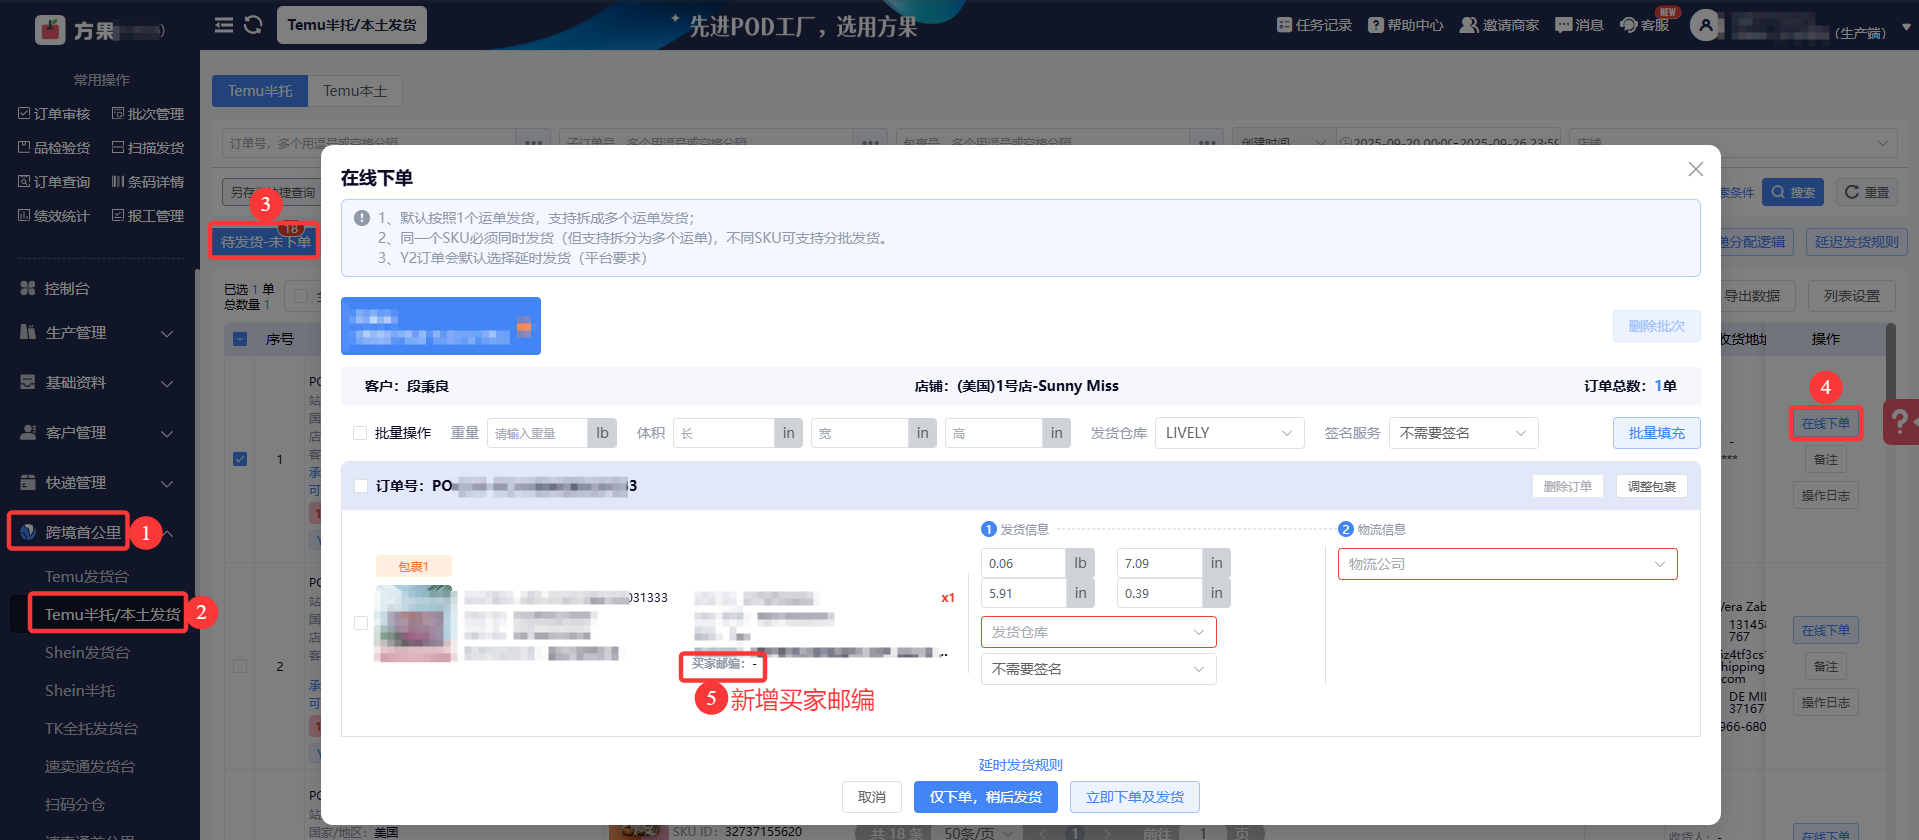Open TK全托发货台 in the sidebar
This screenshot has height=840, width=1919.
[x=91, y=729]
